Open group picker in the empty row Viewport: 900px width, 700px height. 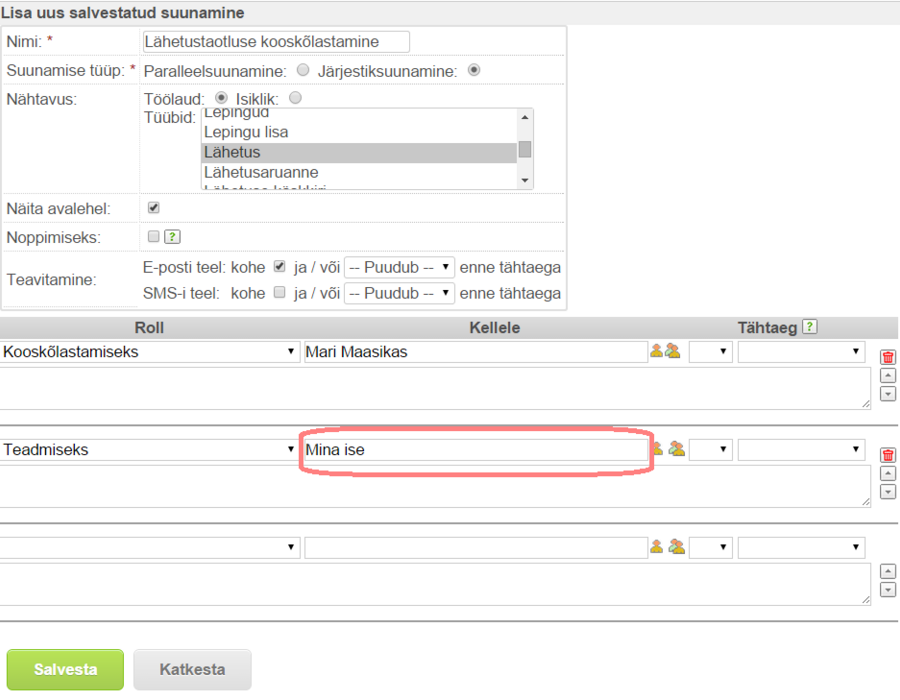click(677, 546)
